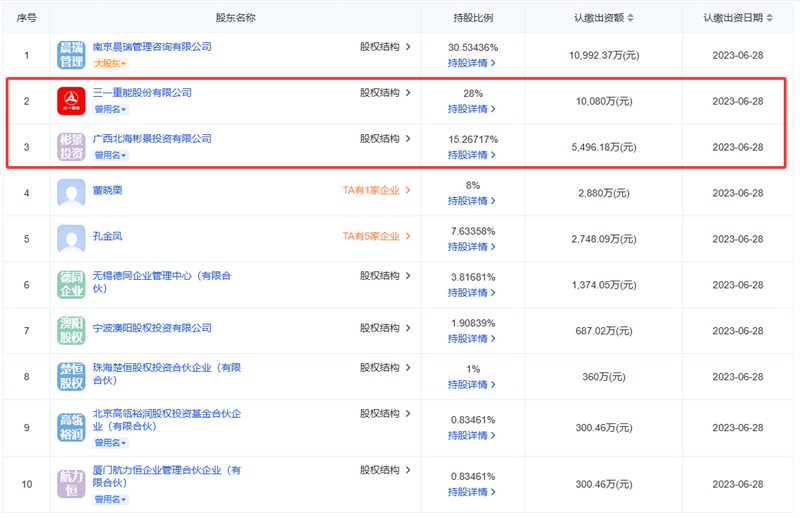Image resolution: width=800 pixels, height=518 pixels.
Task: Select the 2,748.09万(元) amount cell
Action: (604, 239)
